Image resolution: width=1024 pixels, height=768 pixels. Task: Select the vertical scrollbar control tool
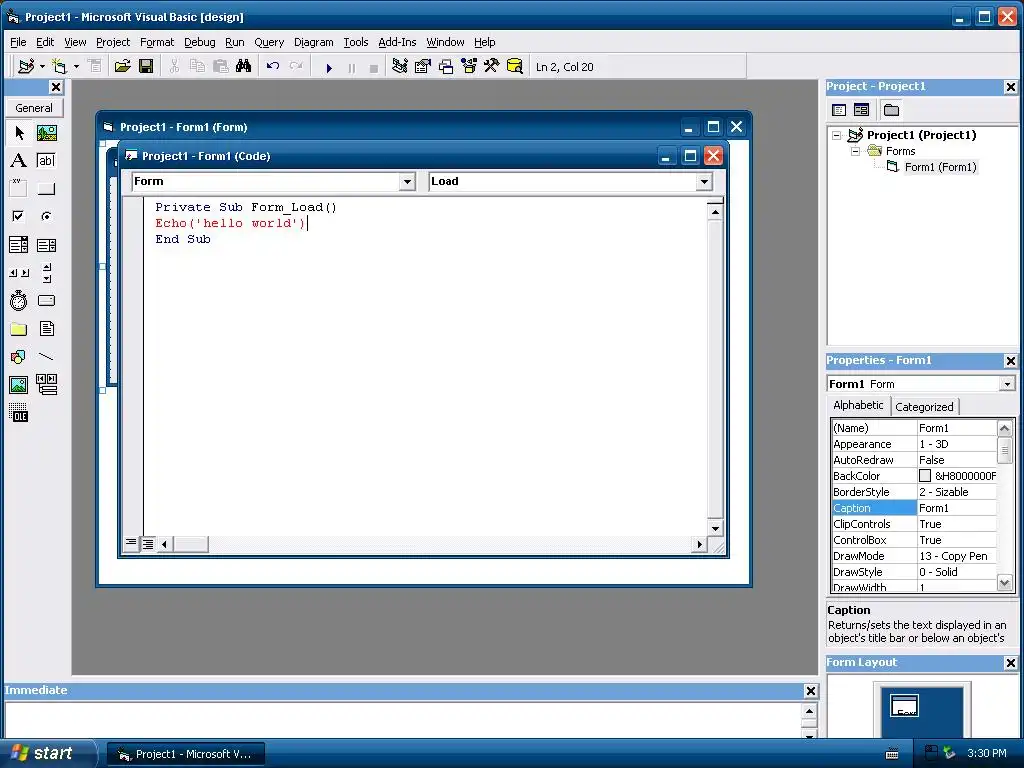[x=46, y=273]
